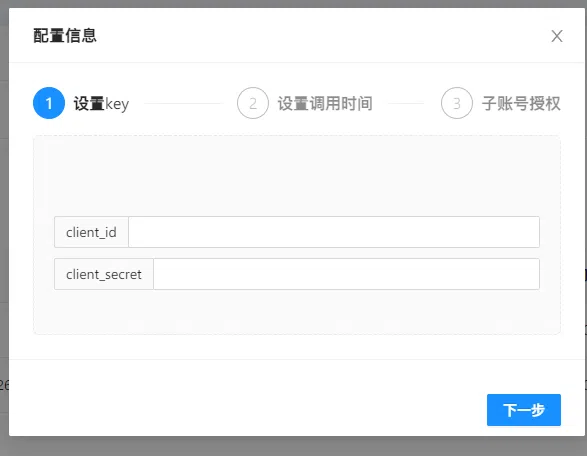Click the step 3 number circle
This screenshot has height=456, width=587.
pyautogui.click(x=457, y=103)
